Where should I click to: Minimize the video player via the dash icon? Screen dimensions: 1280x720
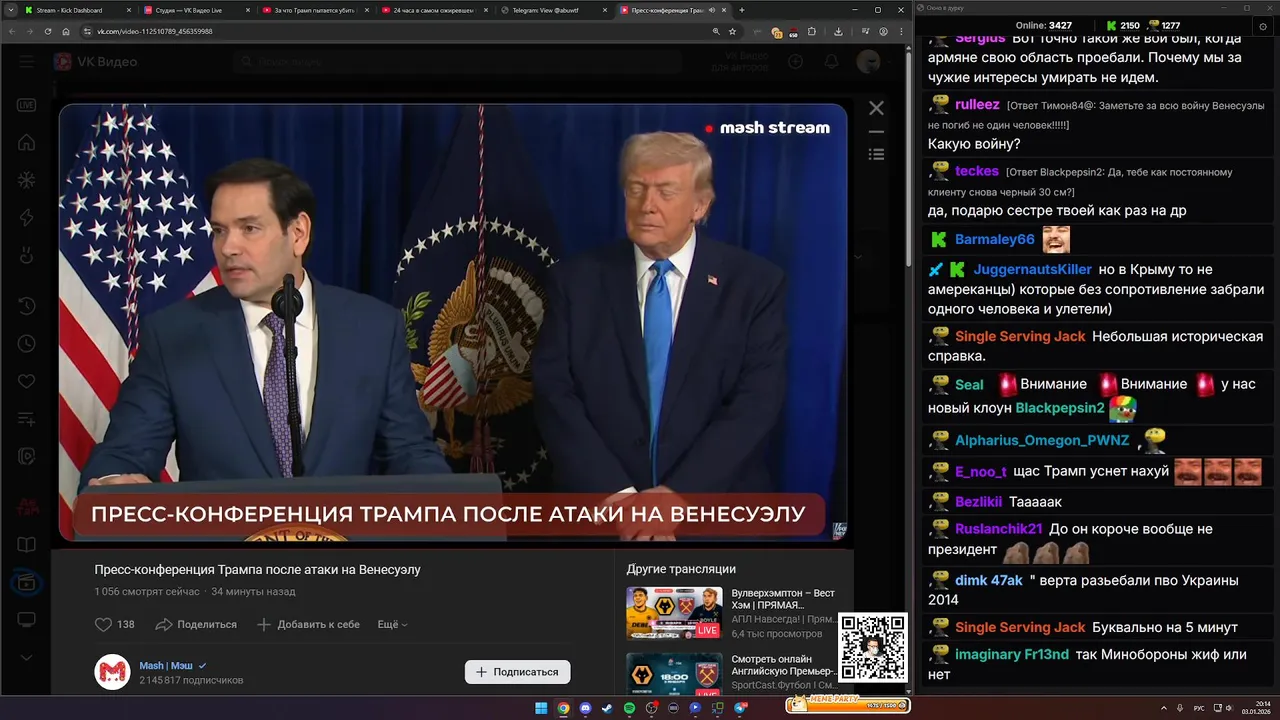click(876, 132)
